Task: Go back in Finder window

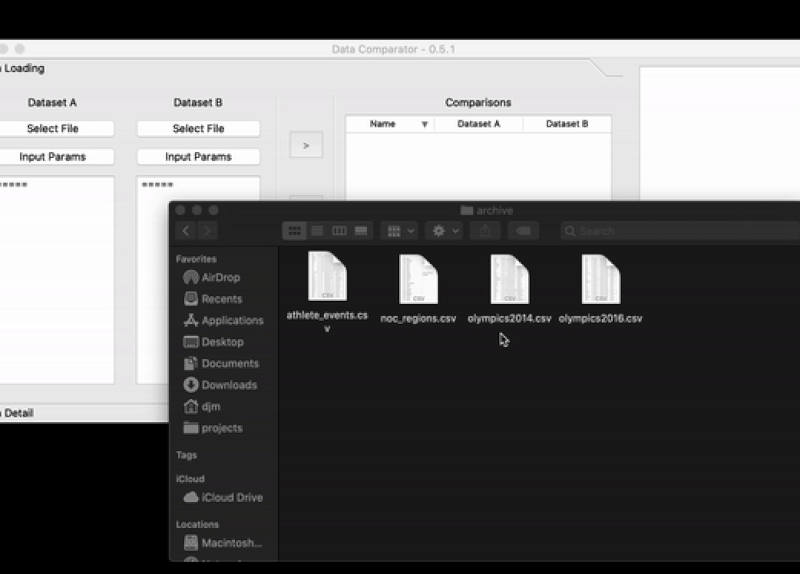Action: 186,231
